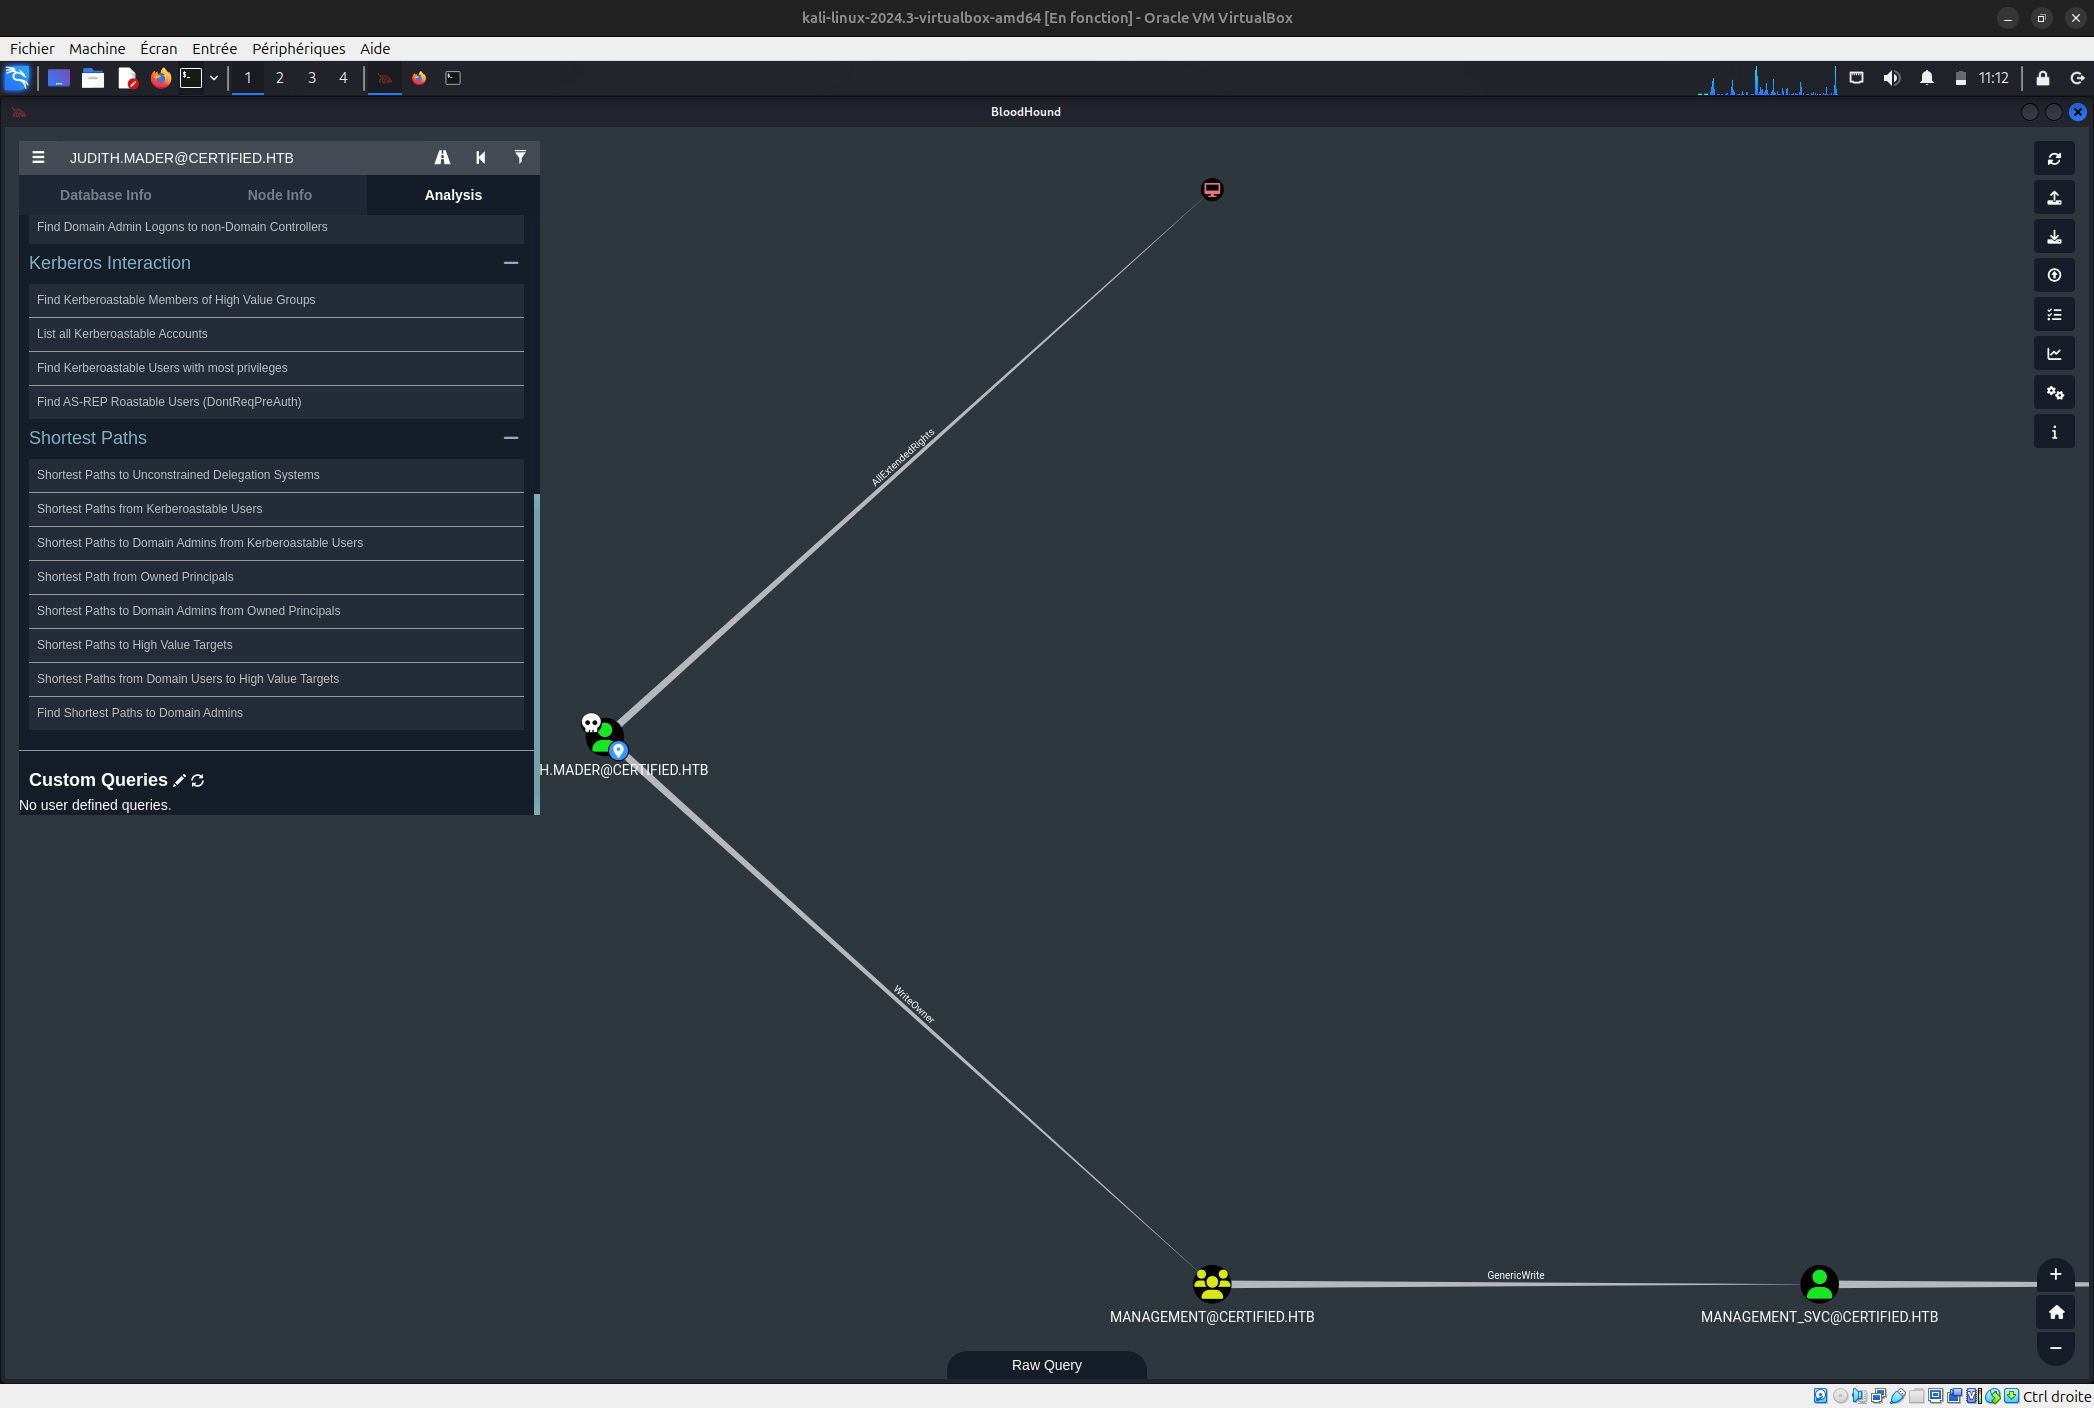
Task: Switch to the Database Info tab
Action: 105,195
